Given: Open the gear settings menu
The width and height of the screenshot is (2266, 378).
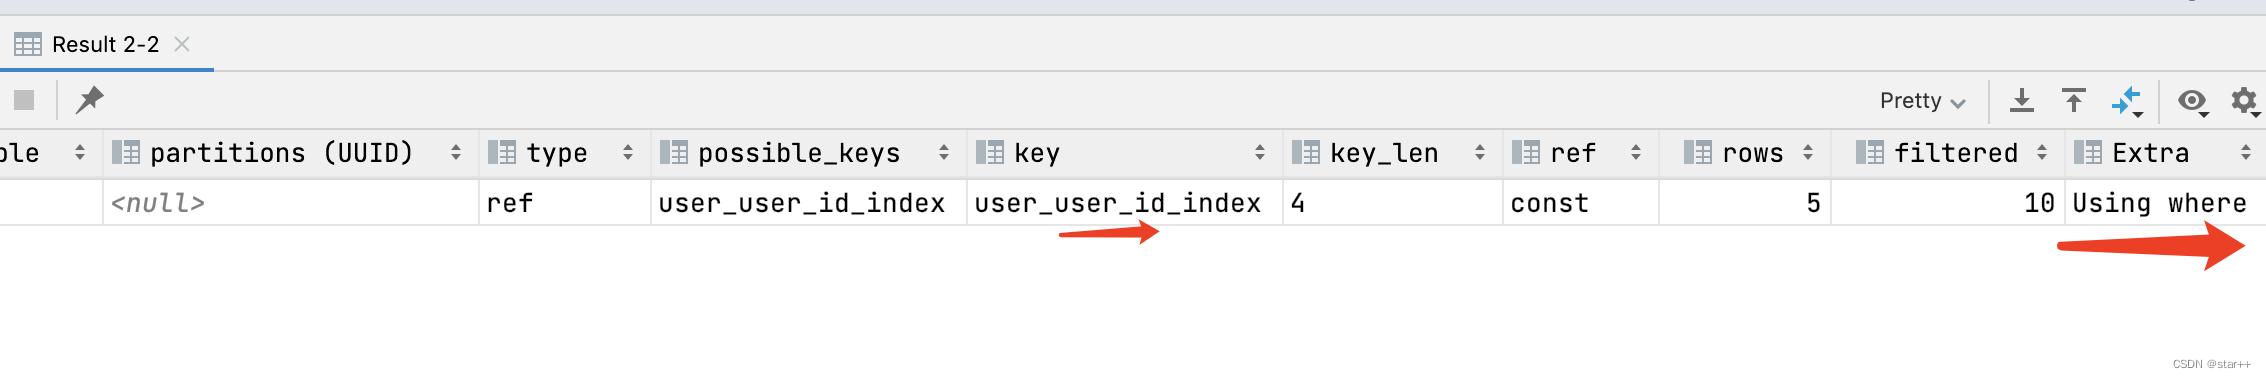Looking at the screenshot, I should [x=2245, y=101].
